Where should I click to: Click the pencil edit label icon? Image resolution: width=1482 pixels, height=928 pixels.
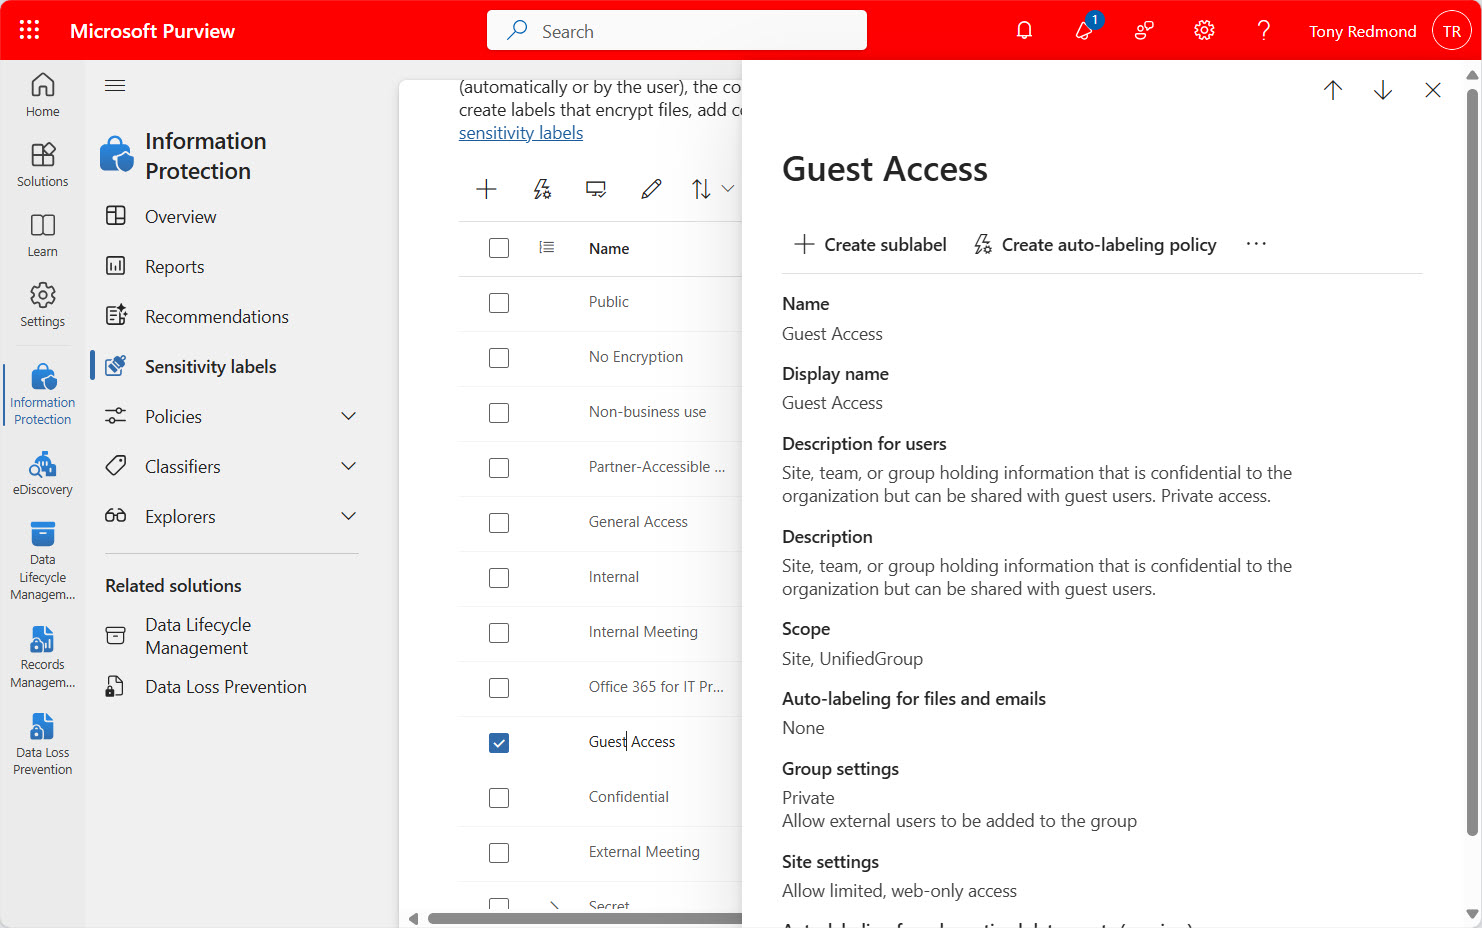click(651, 189)
